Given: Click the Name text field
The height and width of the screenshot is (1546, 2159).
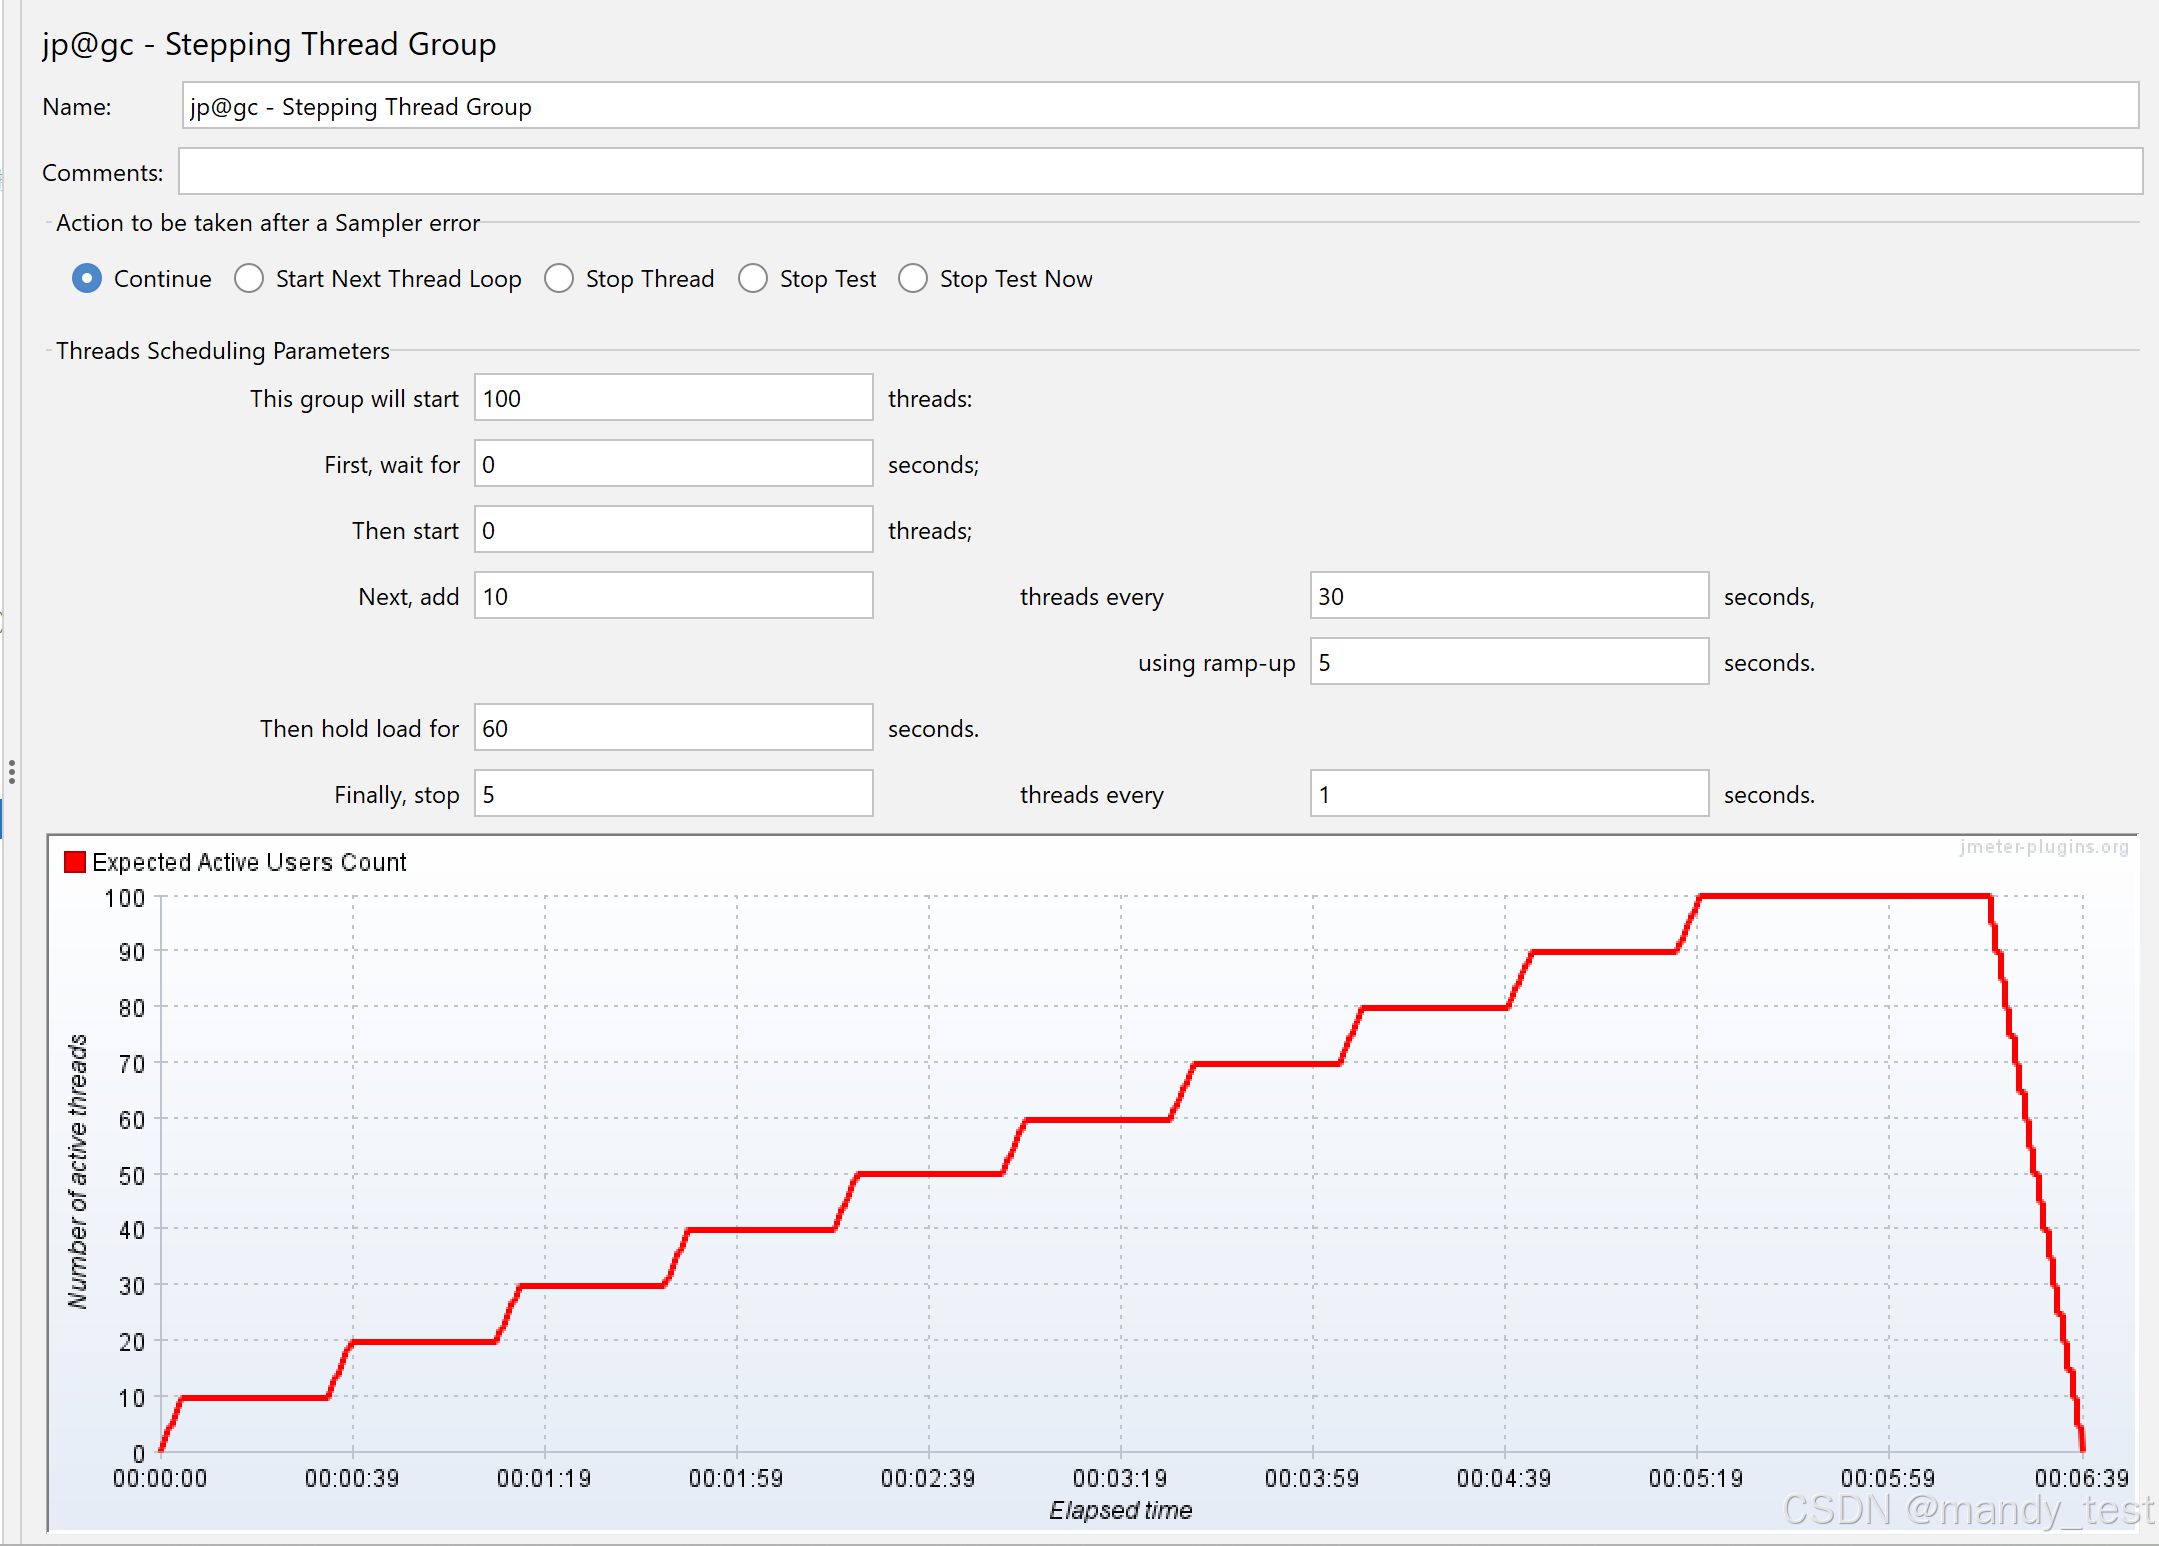Looking at the screenshot, I should 1160,106.
